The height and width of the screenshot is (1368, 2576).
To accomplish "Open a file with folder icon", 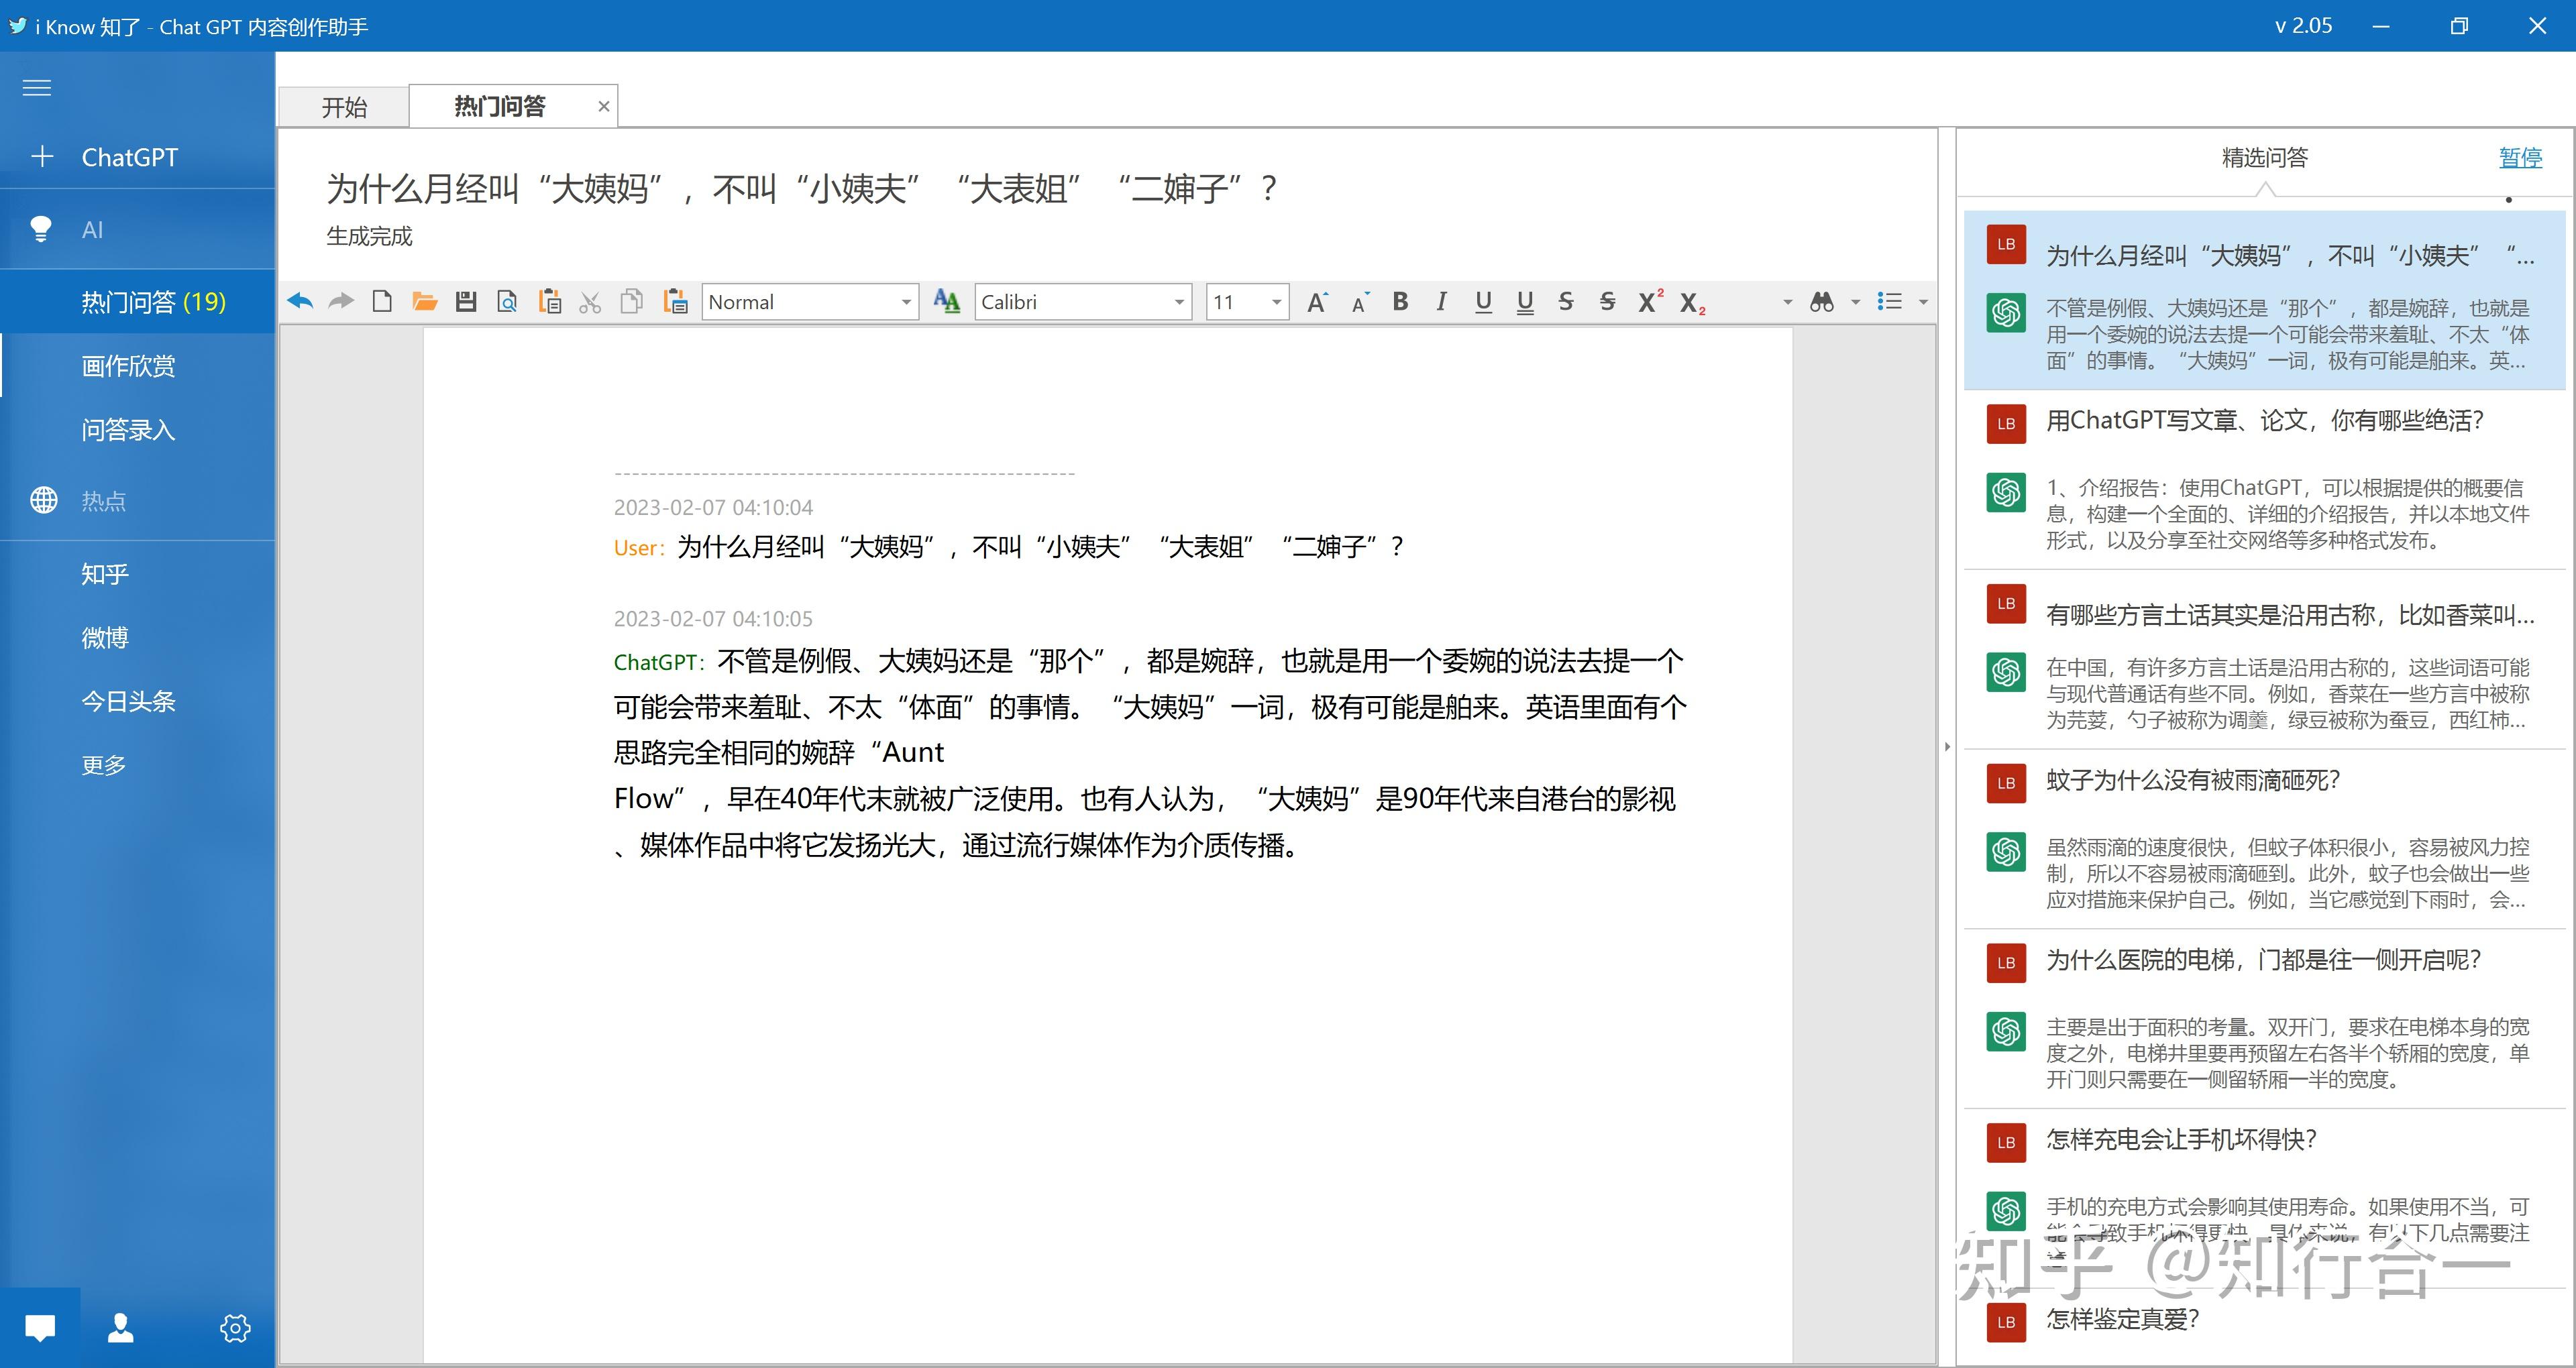I will click(x=425, y=301).
